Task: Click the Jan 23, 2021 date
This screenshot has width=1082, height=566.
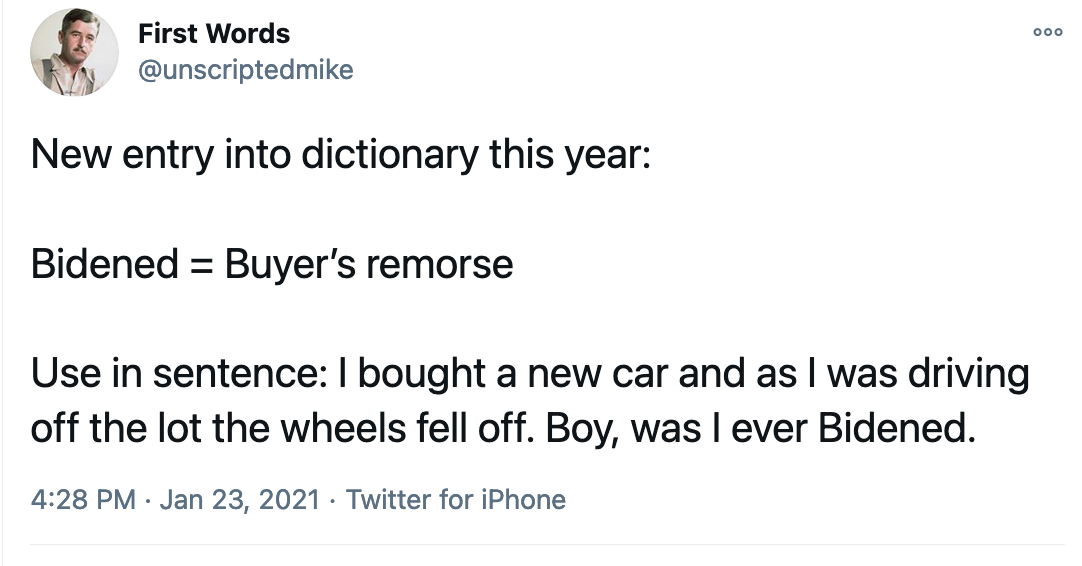Action: coord(240,499)
